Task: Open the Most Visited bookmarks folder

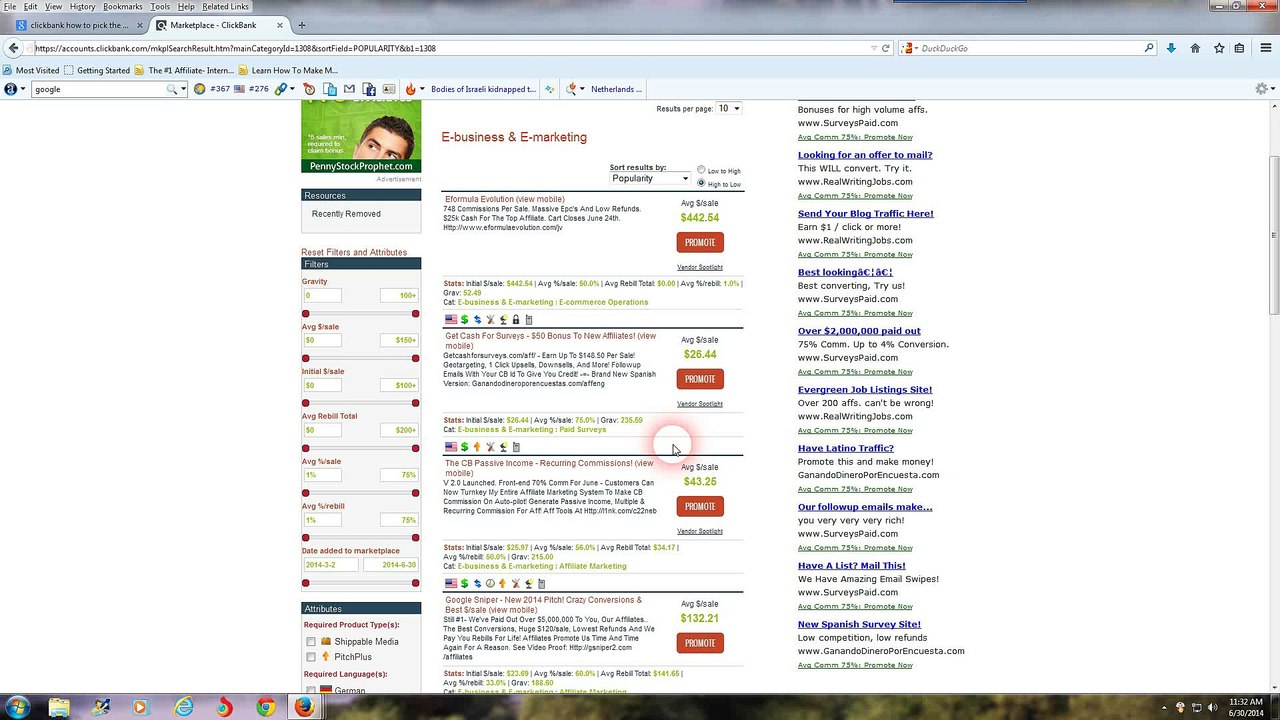Action: click(x=31, y=70)
